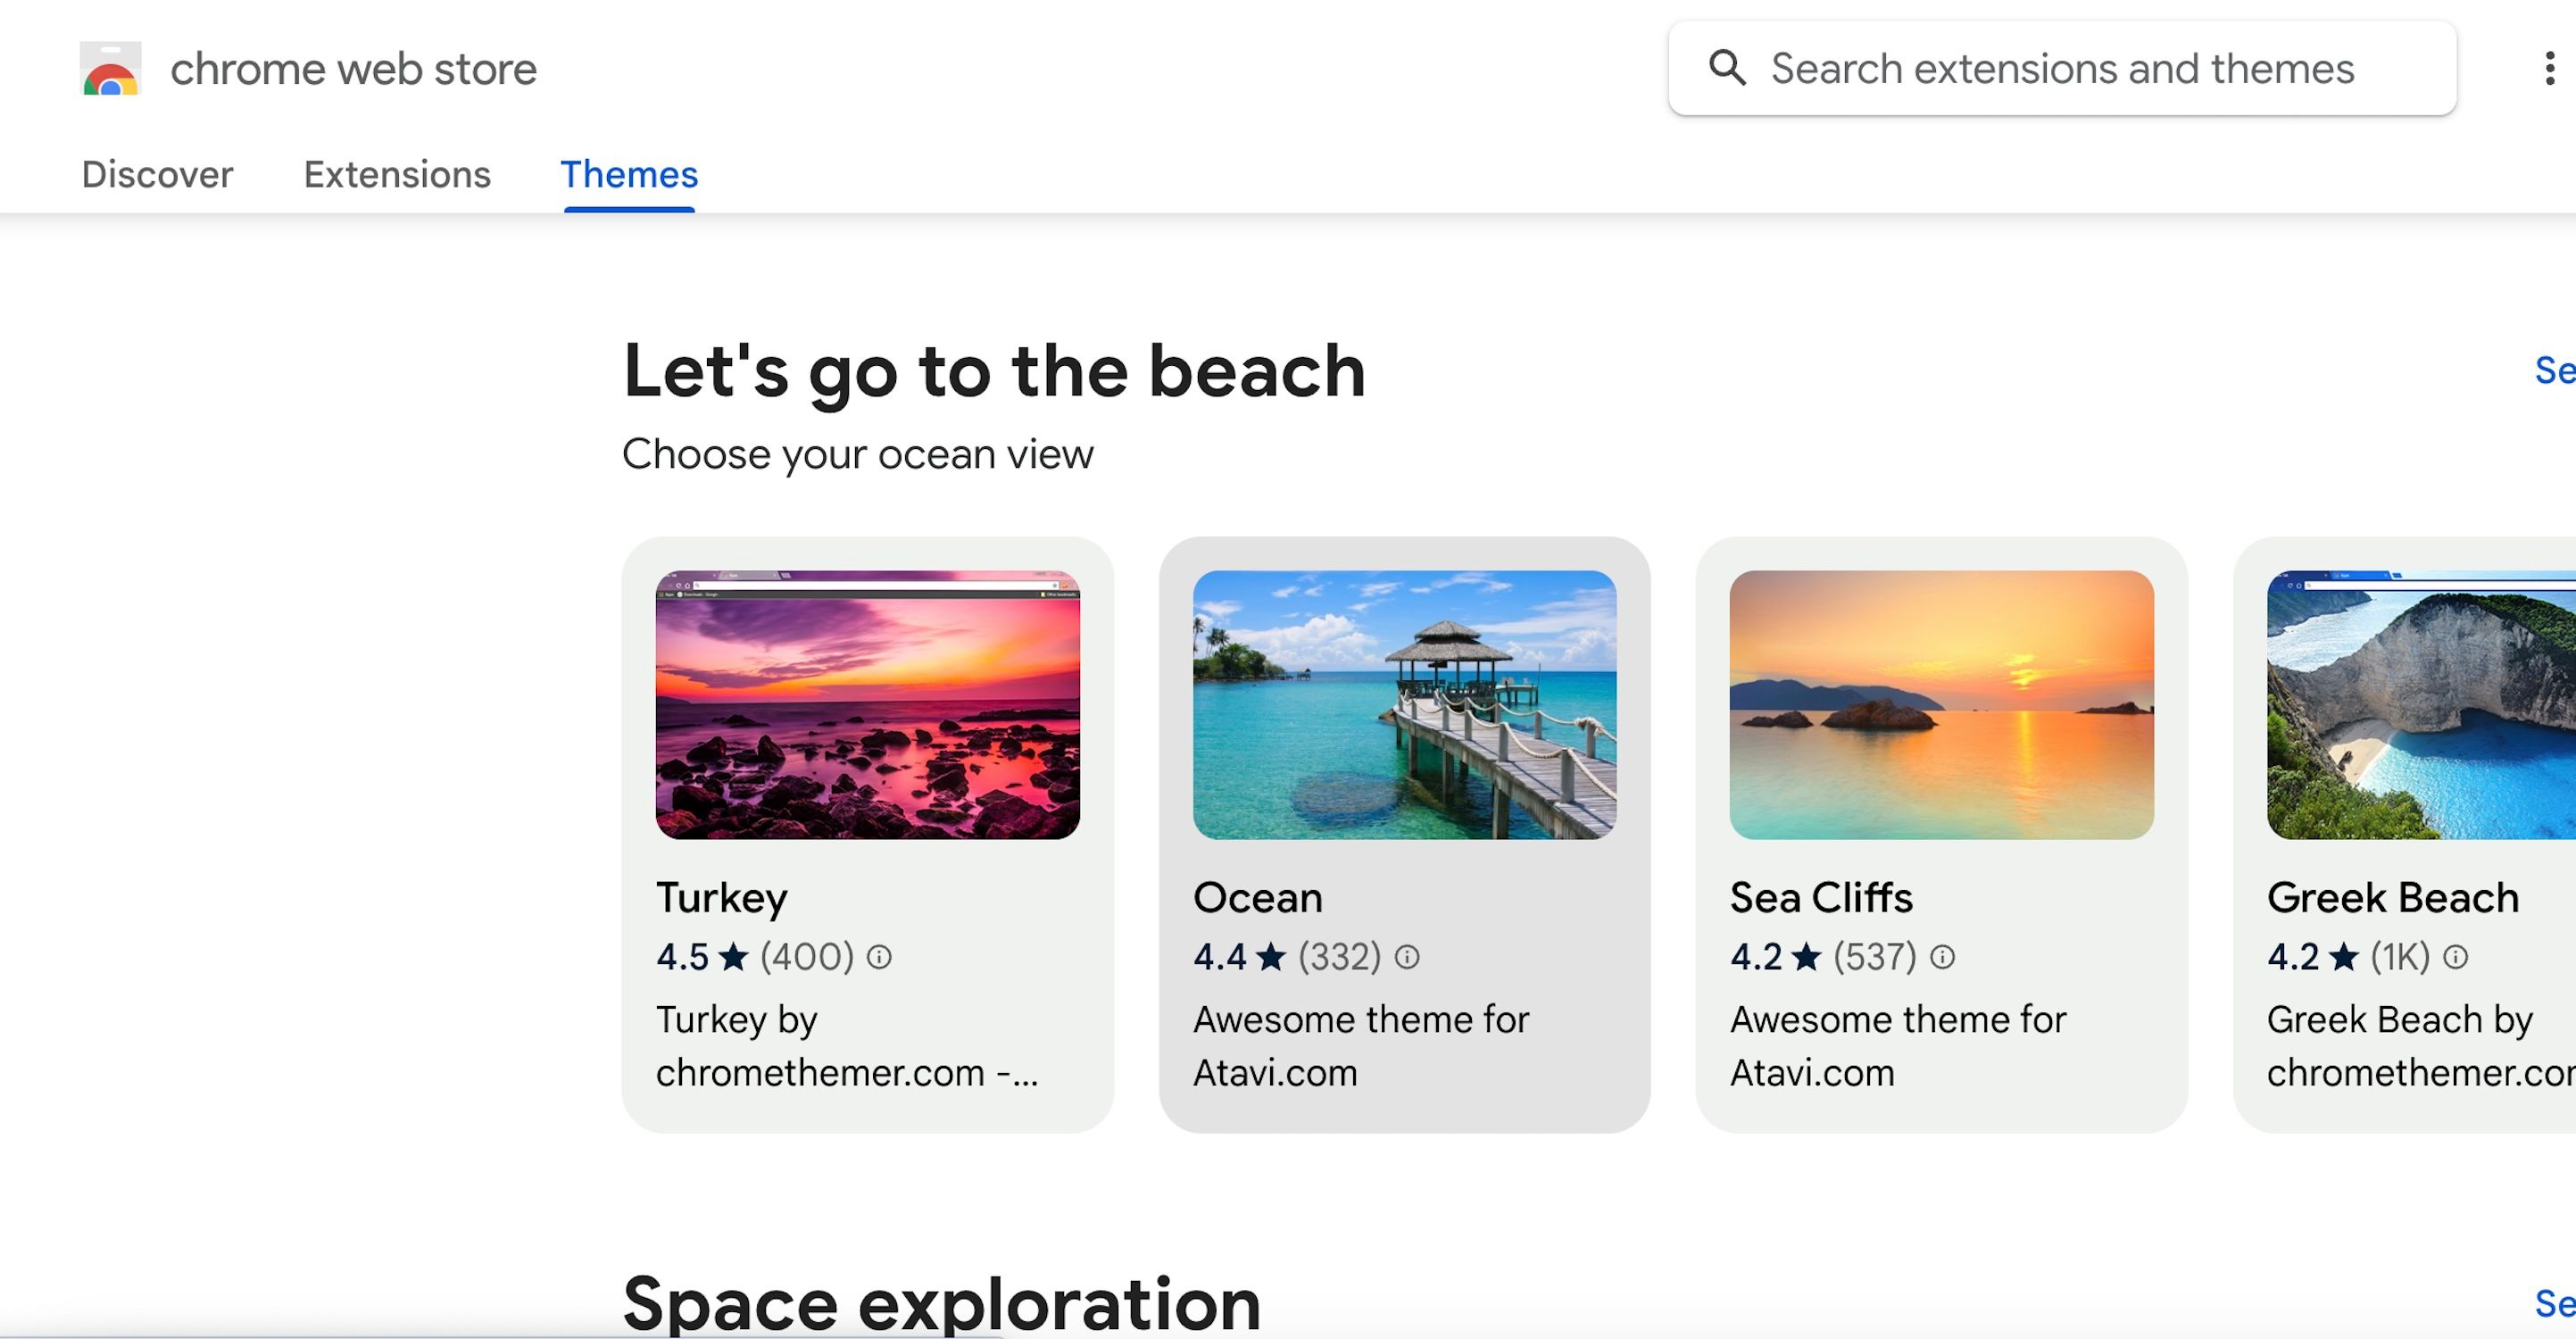Click the 'chrome web store' title text
The width and height of the screenshot is (2576, 1339).
tap(353, 69)
